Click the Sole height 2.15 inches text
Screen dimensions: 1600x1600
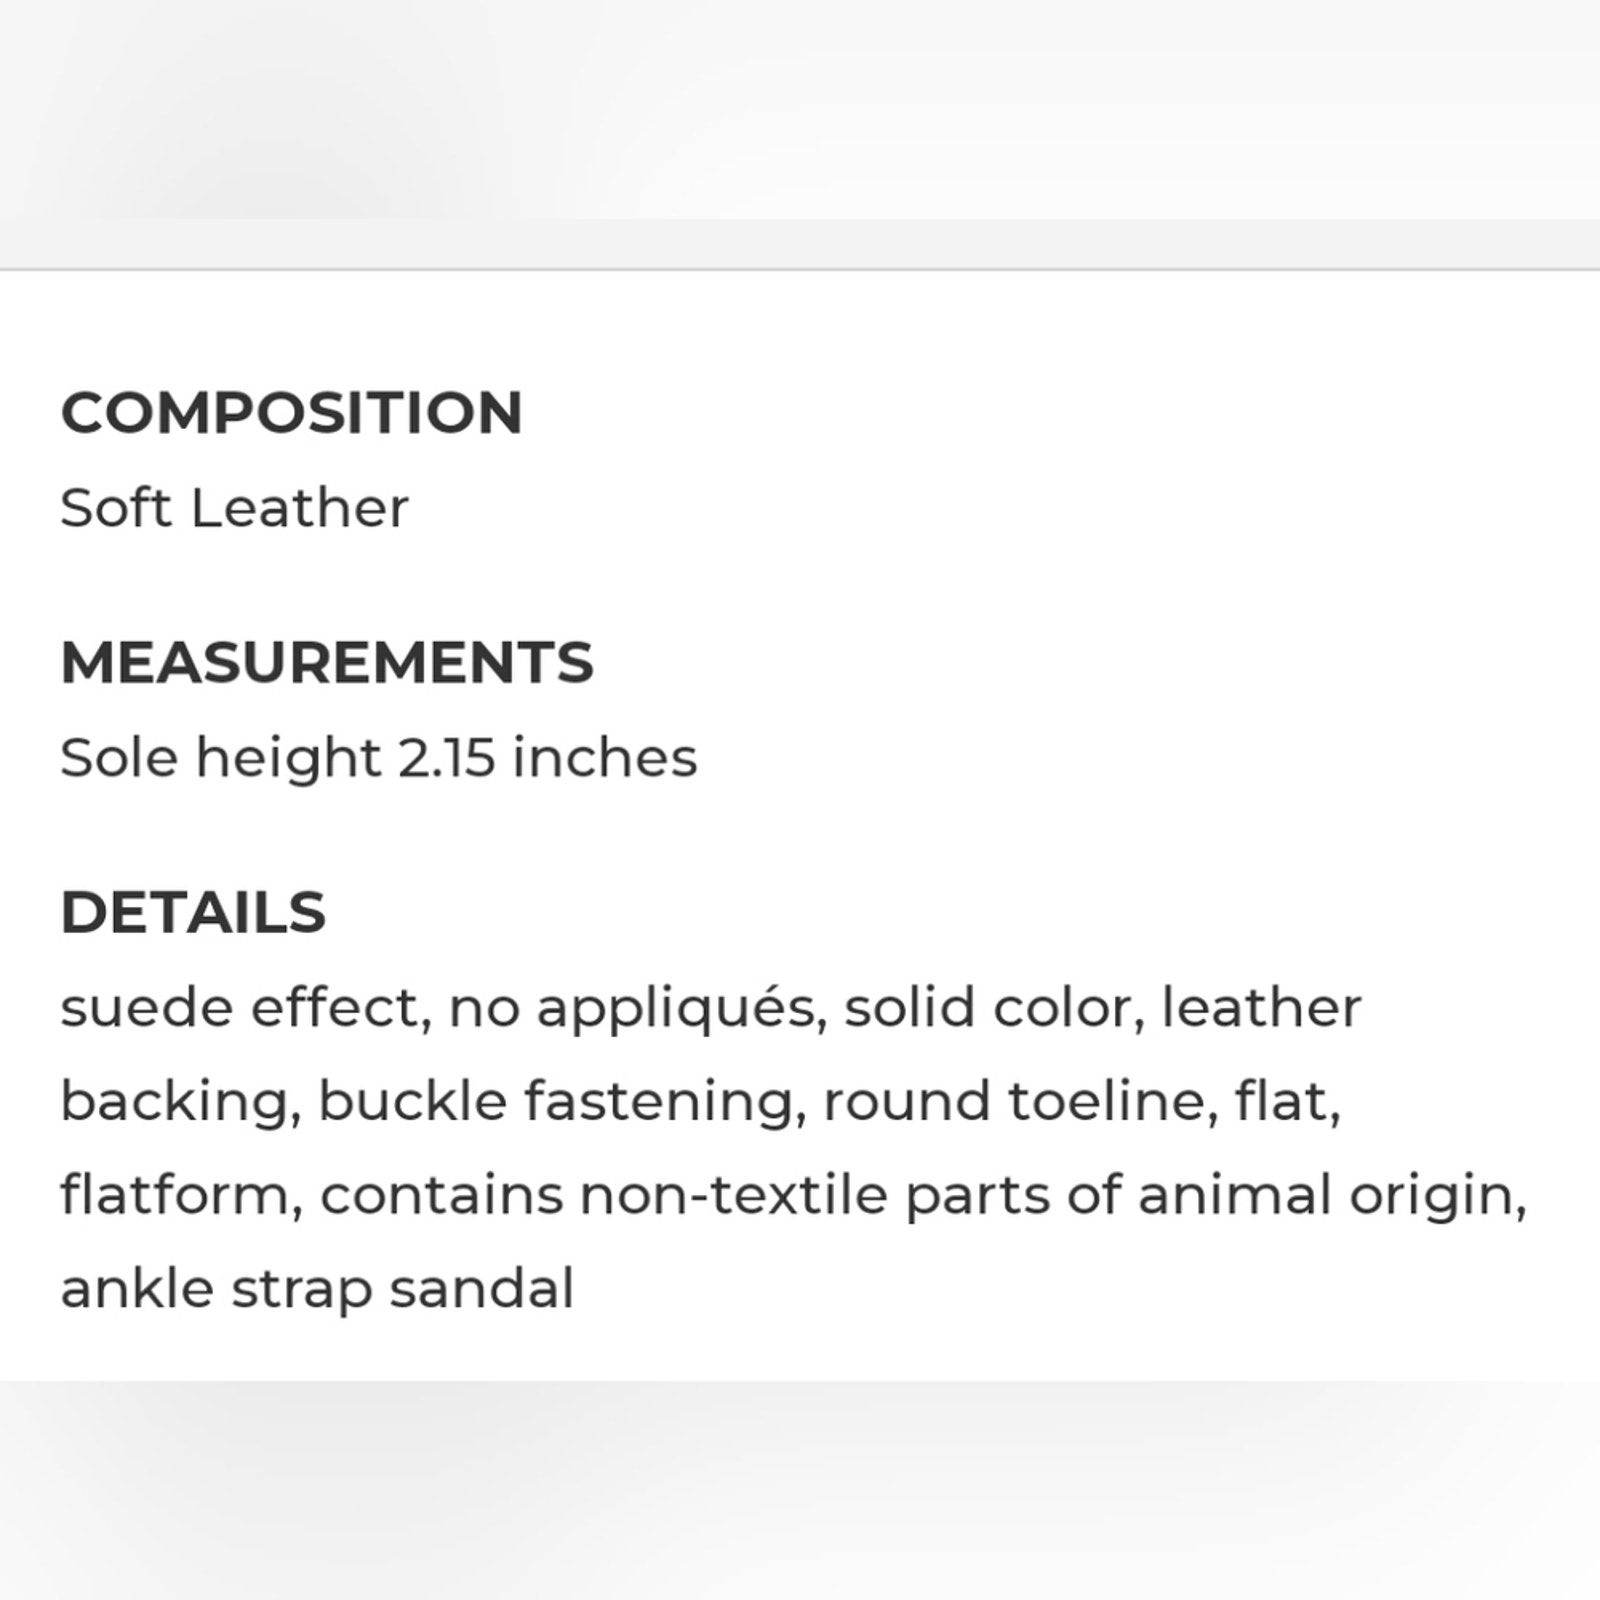click(379, 757)
